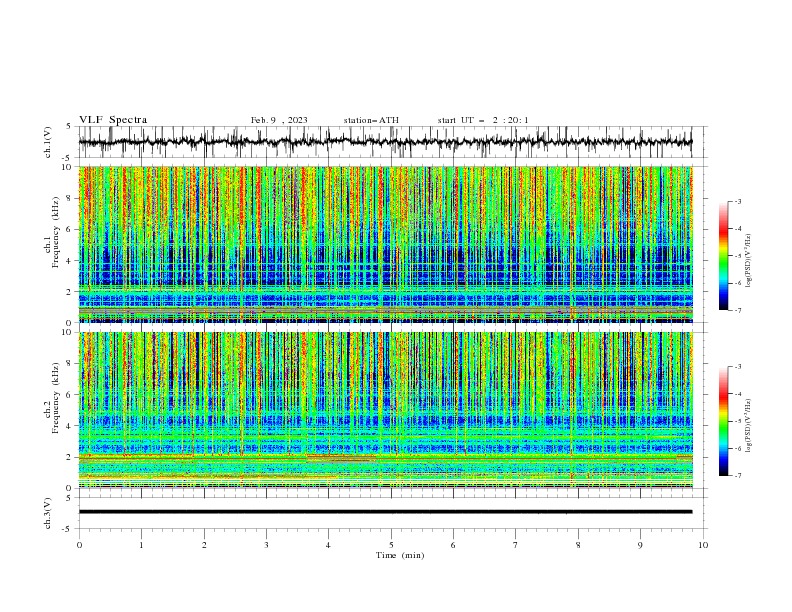Click time axis tick label "10" at right end

(703, 545)
